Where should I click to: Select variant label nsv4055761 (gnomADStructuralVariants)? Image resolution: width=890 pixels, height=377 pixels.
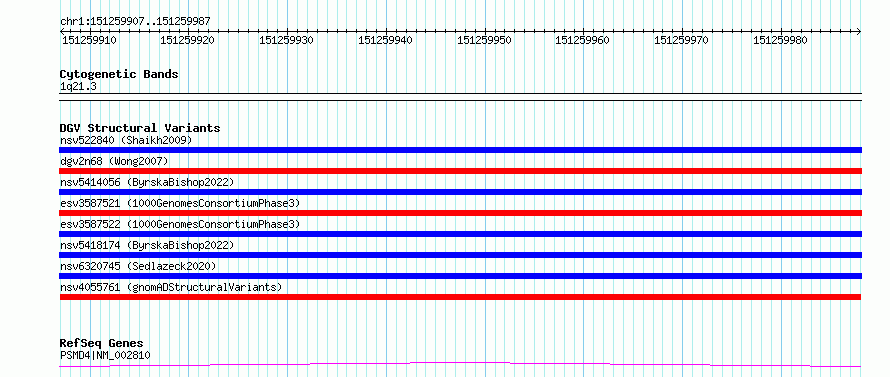171,287
